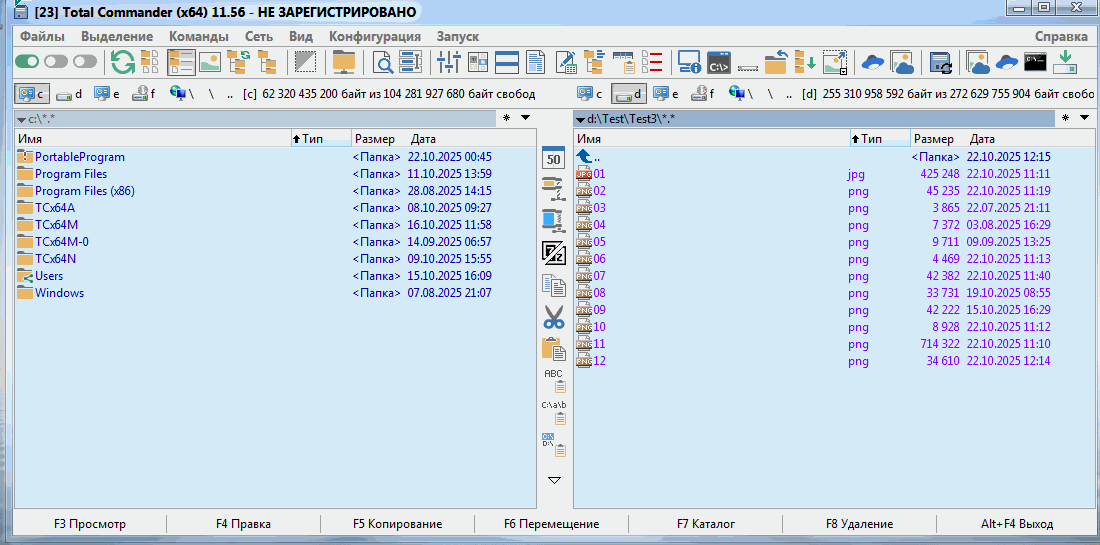Click F4 Правка button
This screenshot has height=545, width=1100.
coord(243,524)
